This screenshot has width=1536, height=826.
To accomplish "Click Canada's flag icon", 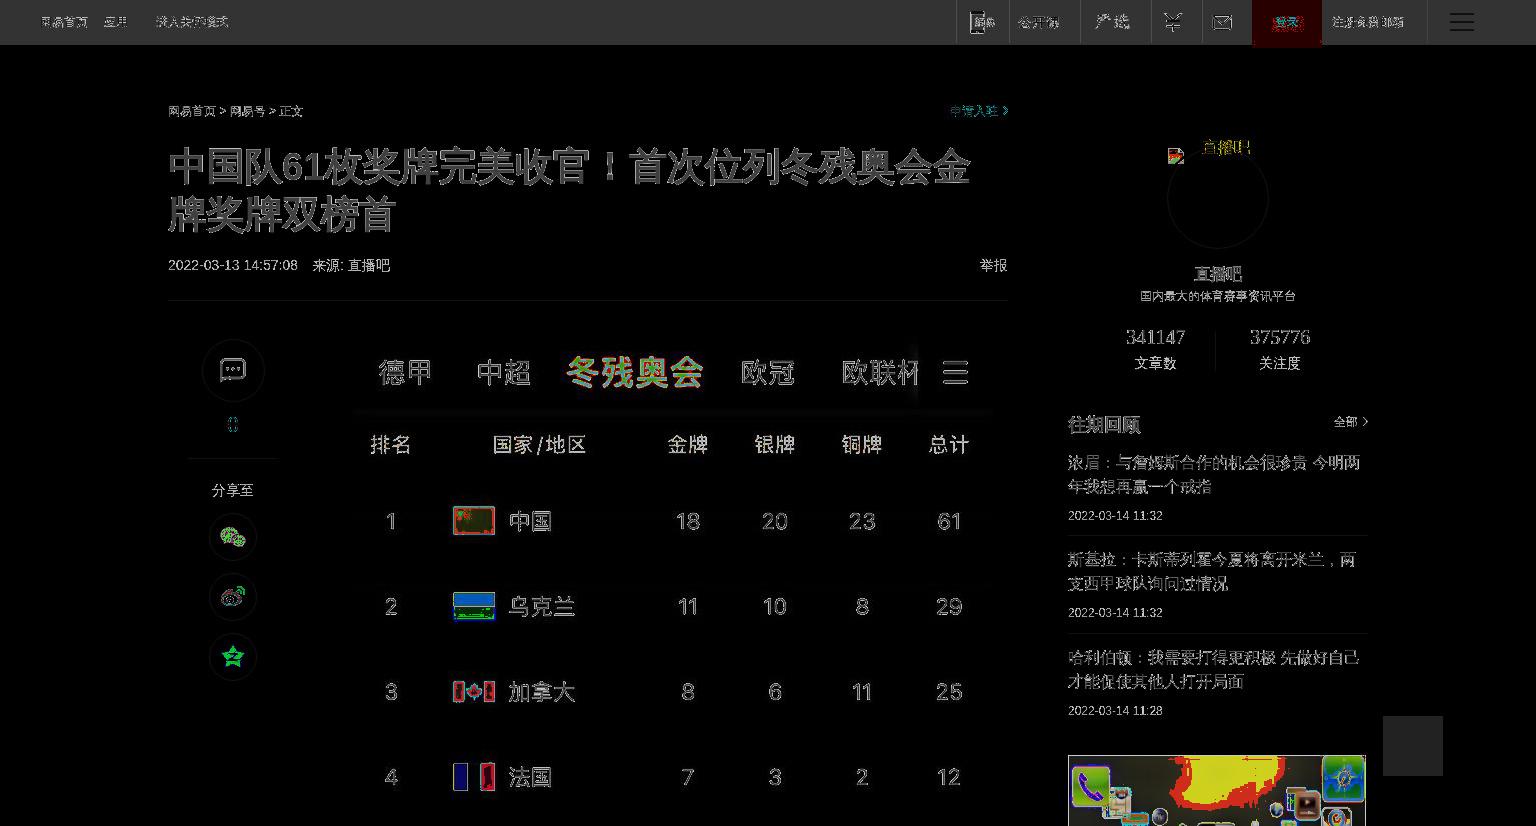I will click(474, 691).
